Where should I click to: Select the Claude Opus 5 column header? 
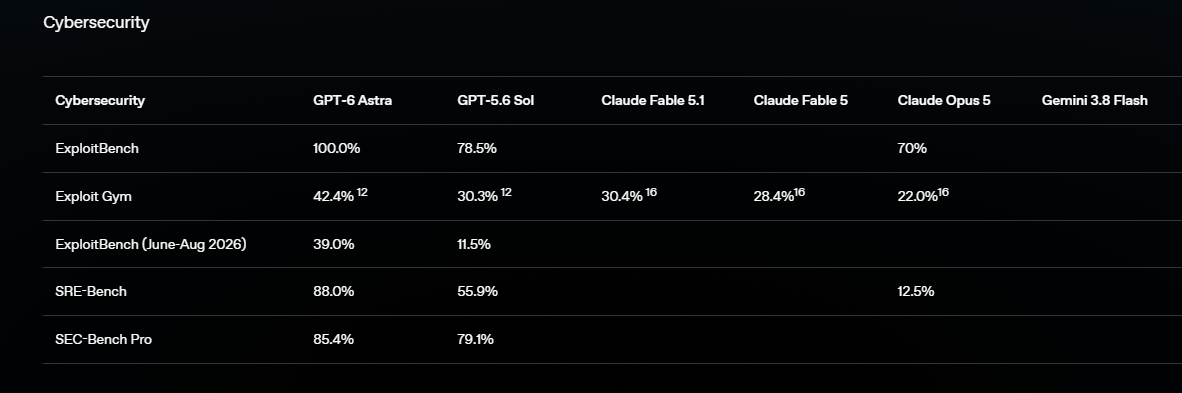pyautogui.click(x=944, y=100)
